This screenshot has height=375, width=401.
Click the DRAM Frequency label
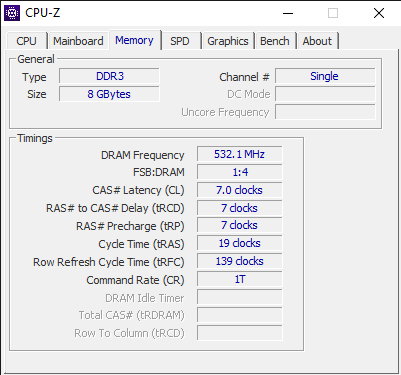pyautogui.click(x=143, y=155)
